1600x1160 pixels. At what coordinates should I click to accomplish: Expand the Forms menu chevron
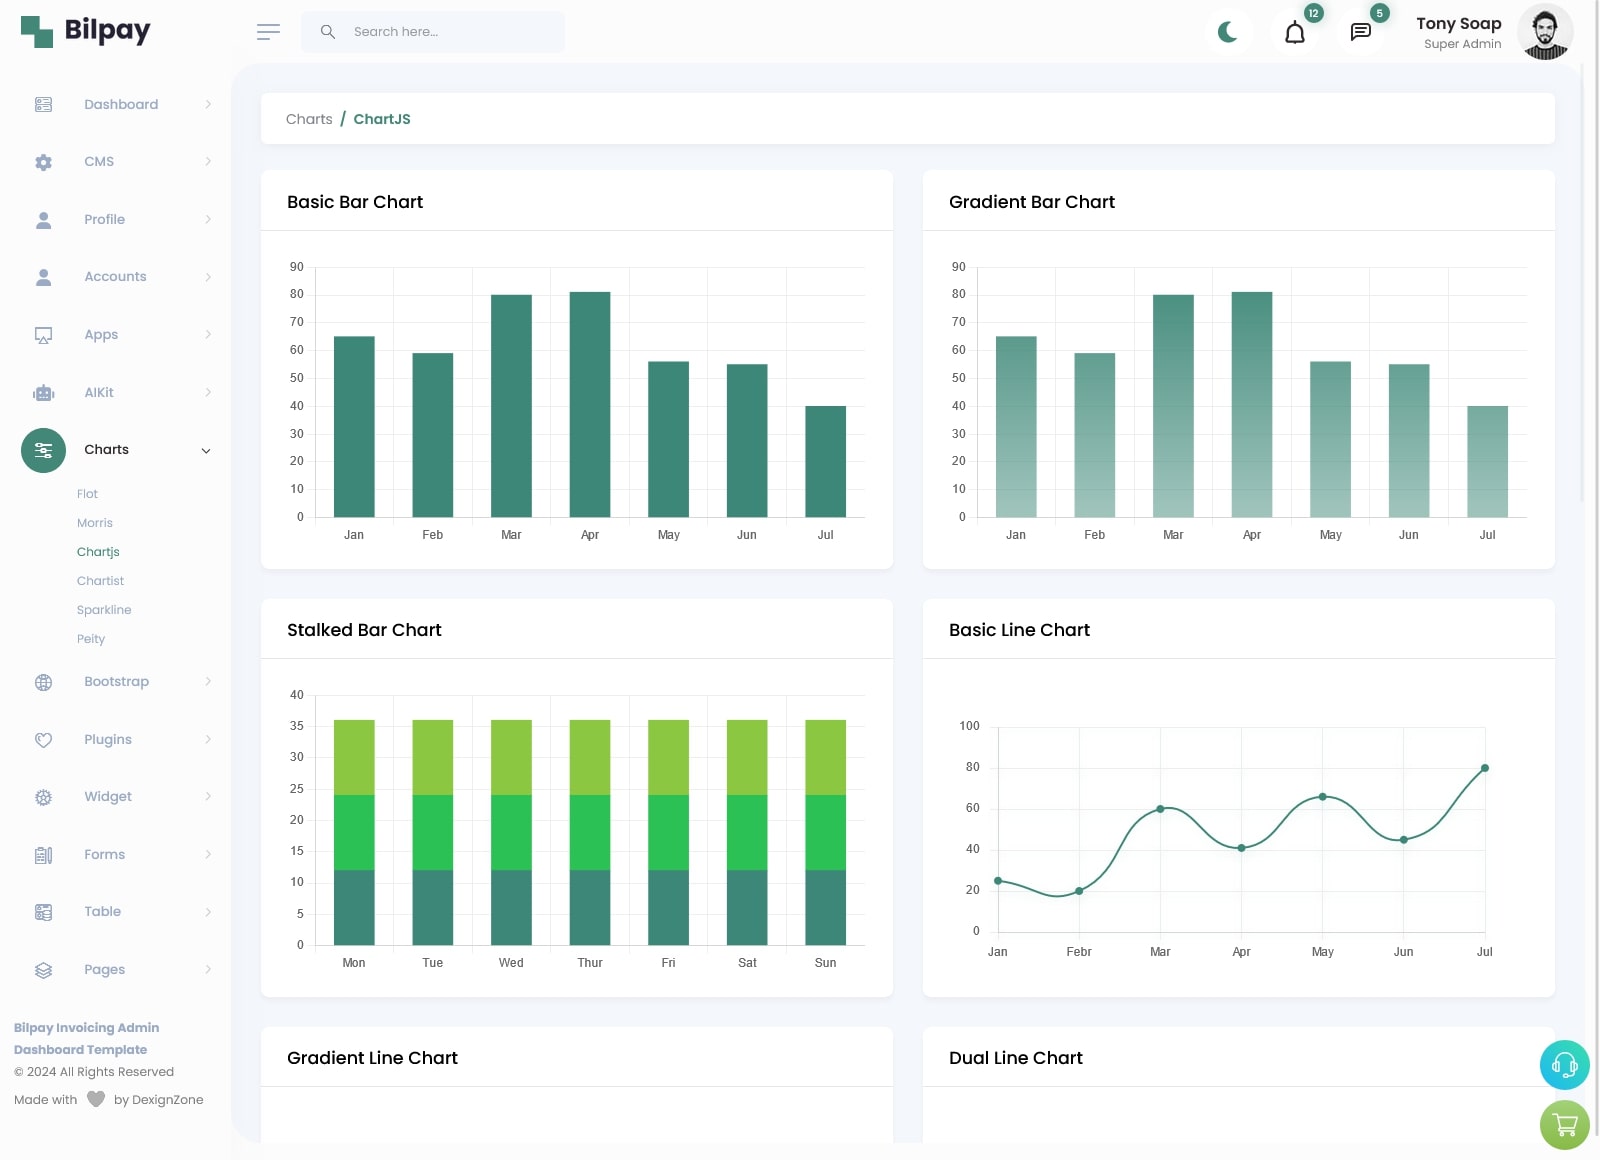click(x=208, y=855)
